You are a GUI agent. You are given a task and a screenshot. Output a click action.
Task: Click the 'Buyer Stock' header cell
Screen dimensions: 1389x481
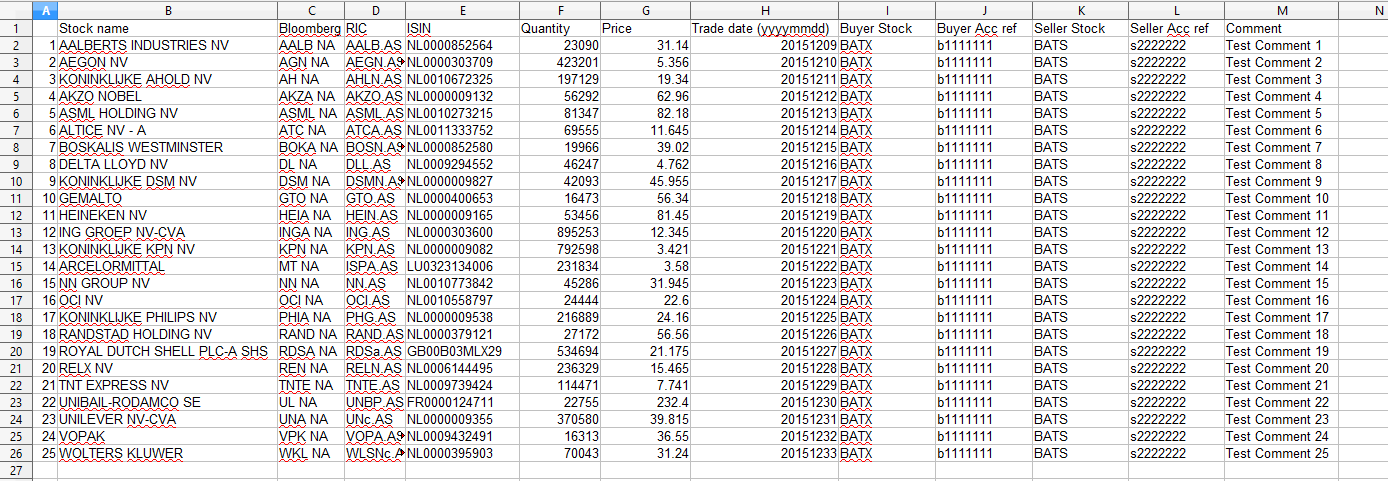click(x=886, y=28)
